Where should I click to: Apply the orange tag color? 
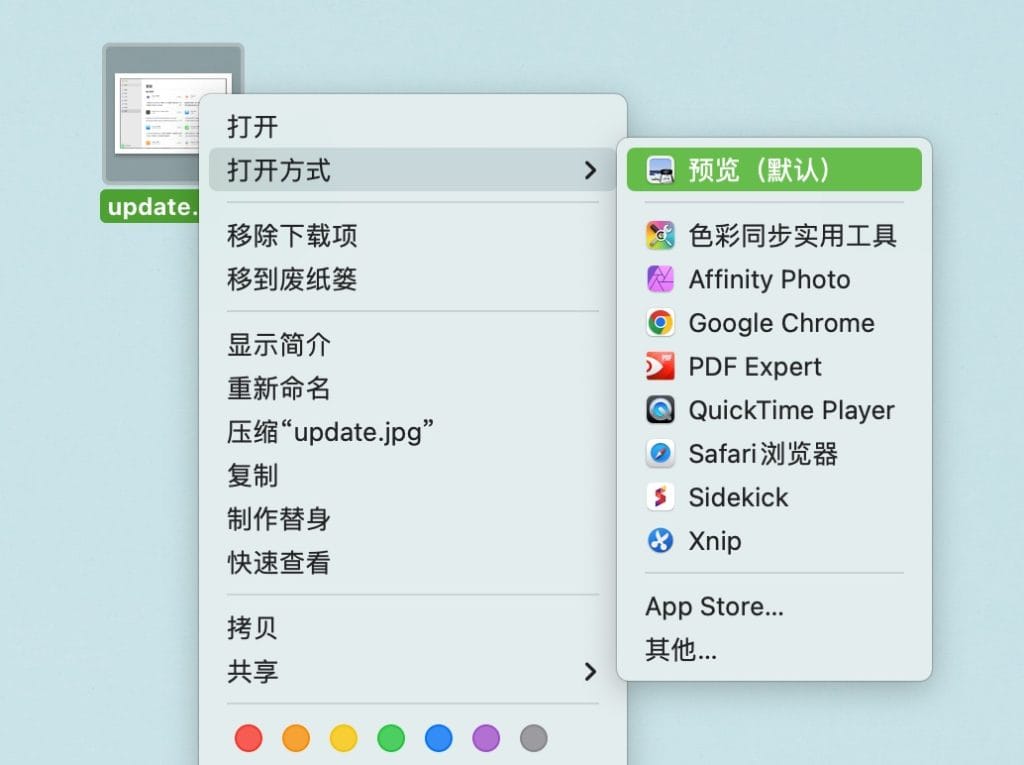pyautogui.click(x=296, y=738)
